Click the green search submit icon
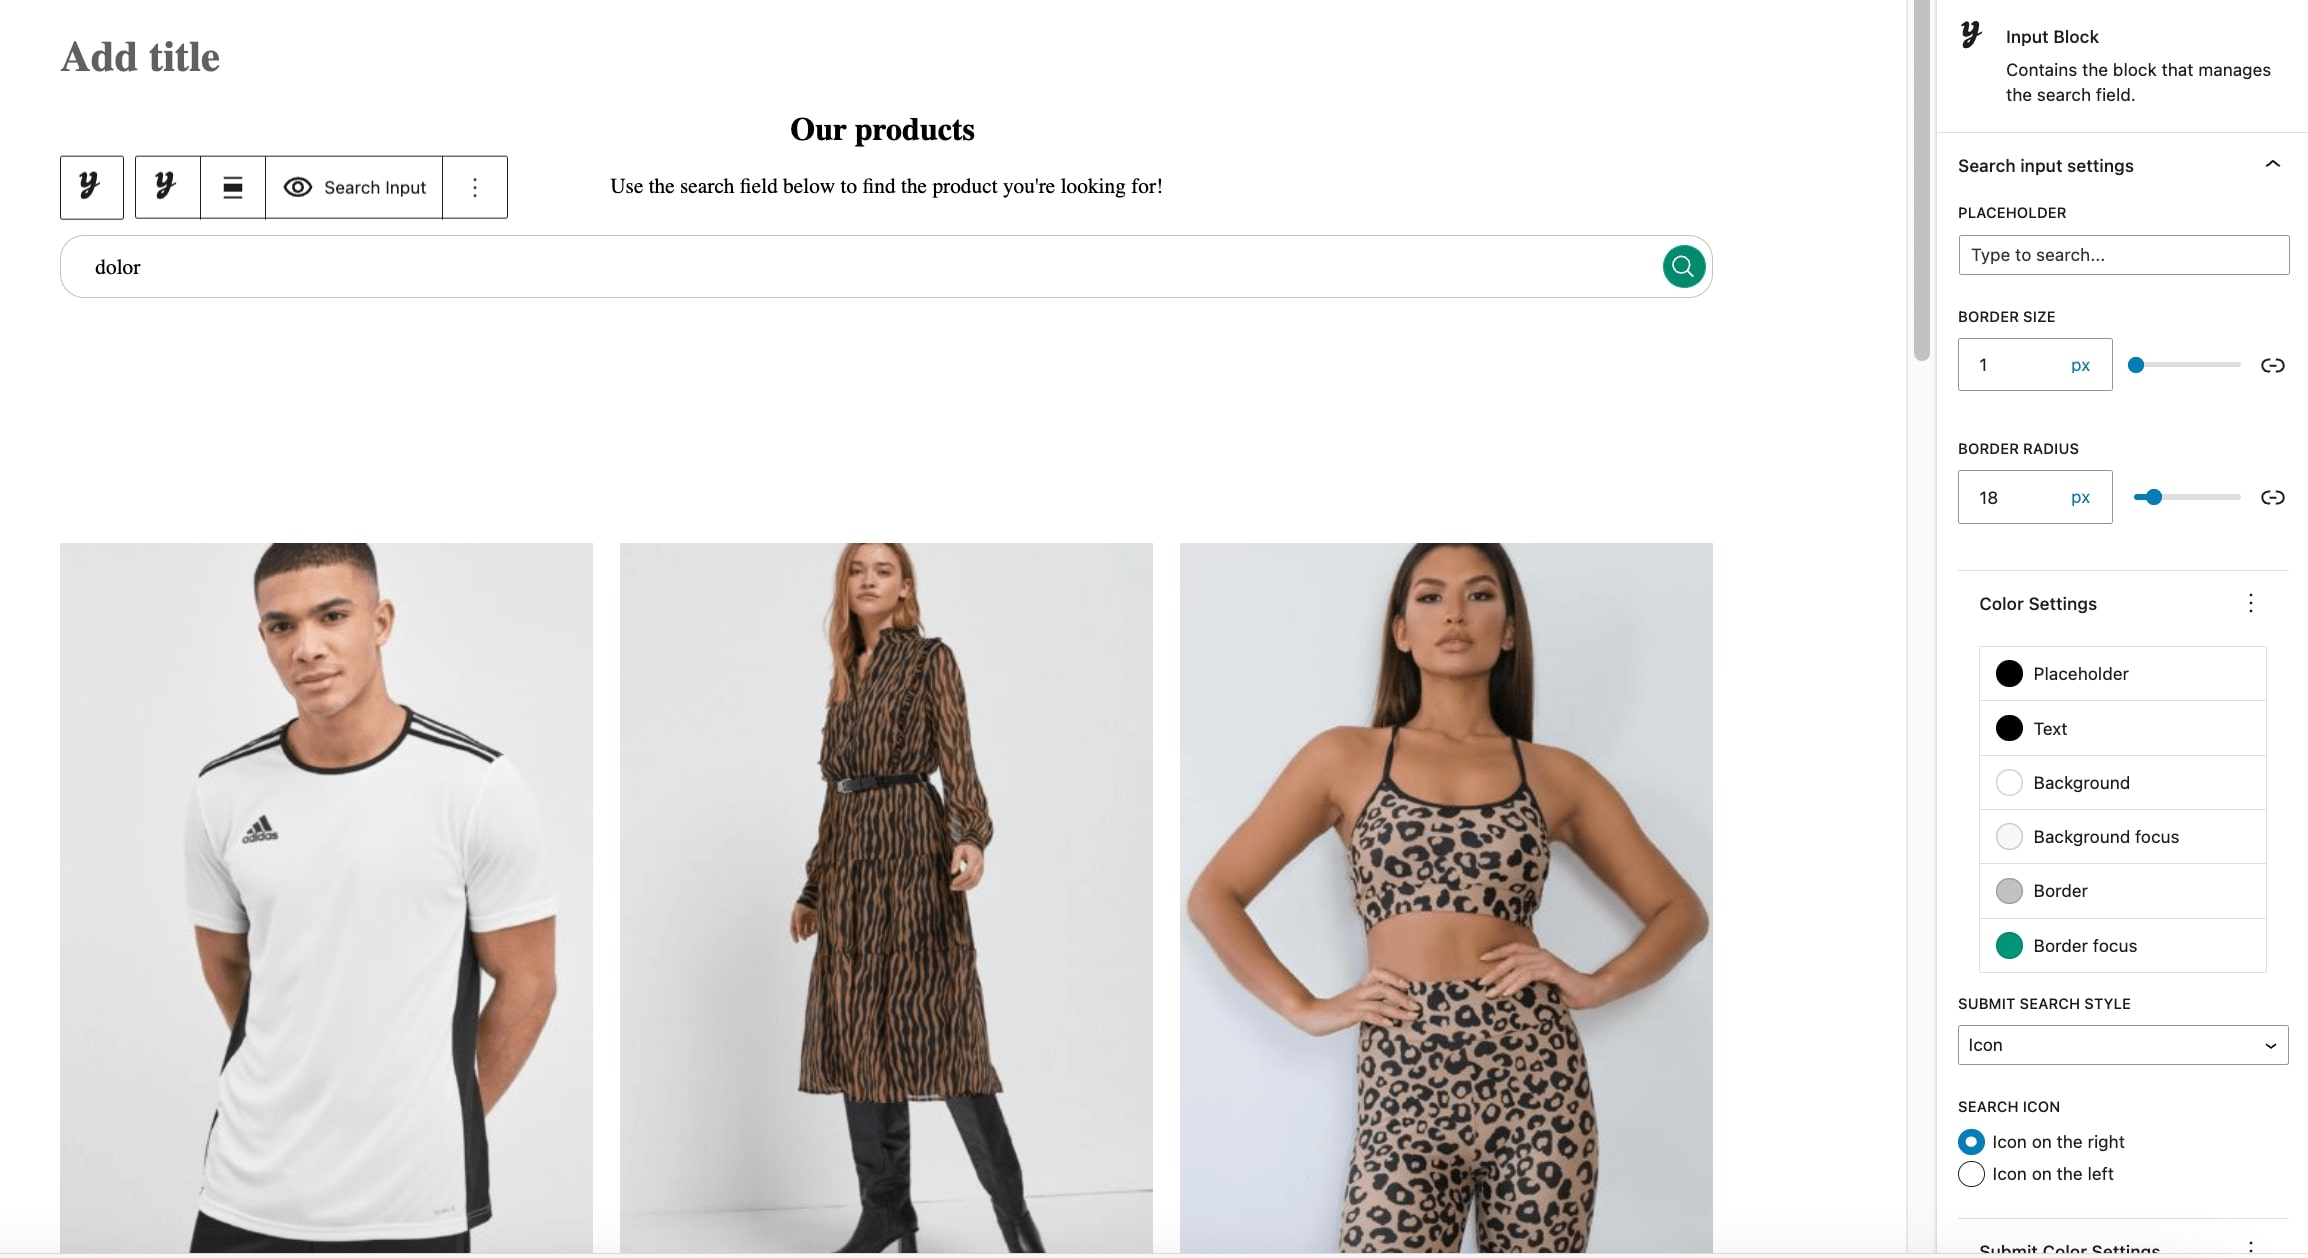 (1683, 266)
